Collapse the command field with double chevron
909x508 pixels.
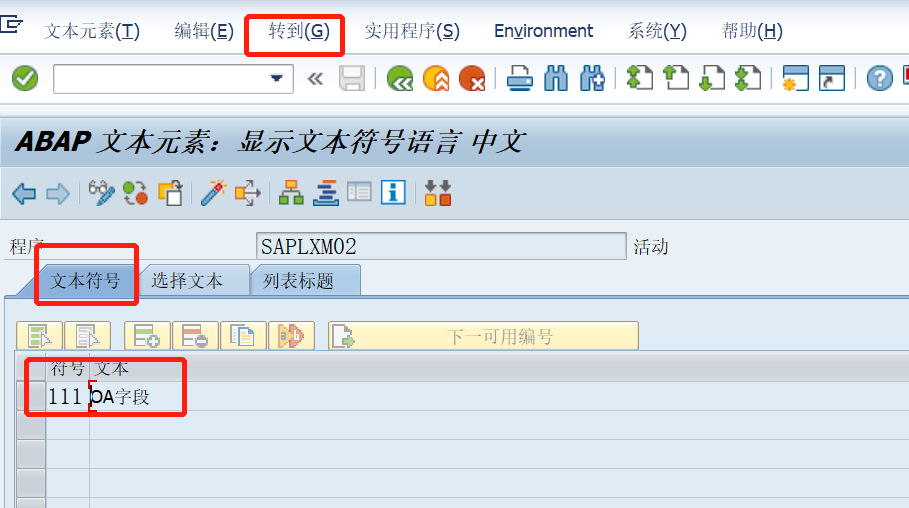click(315, 78)
